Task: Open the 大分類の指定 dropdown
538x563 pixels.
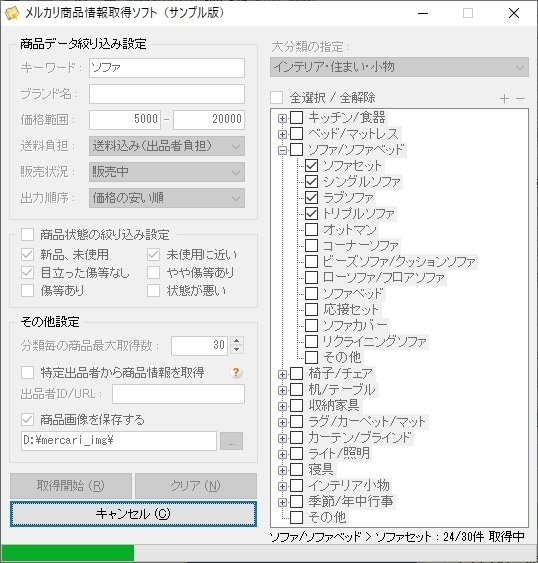Action: (399, 67)
